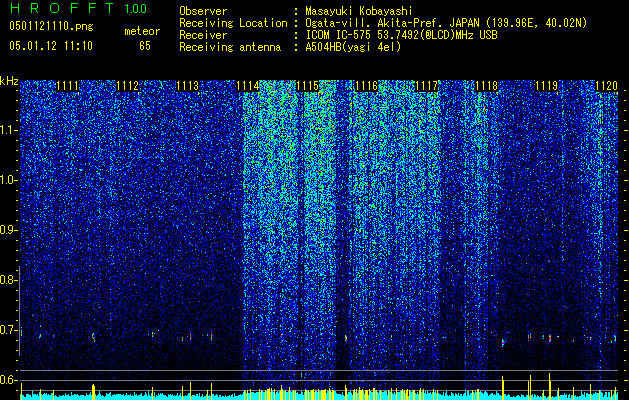Viewport: 629px width, 400px height.
Task: Click time marker 1118
Action: tap(487, 86)
